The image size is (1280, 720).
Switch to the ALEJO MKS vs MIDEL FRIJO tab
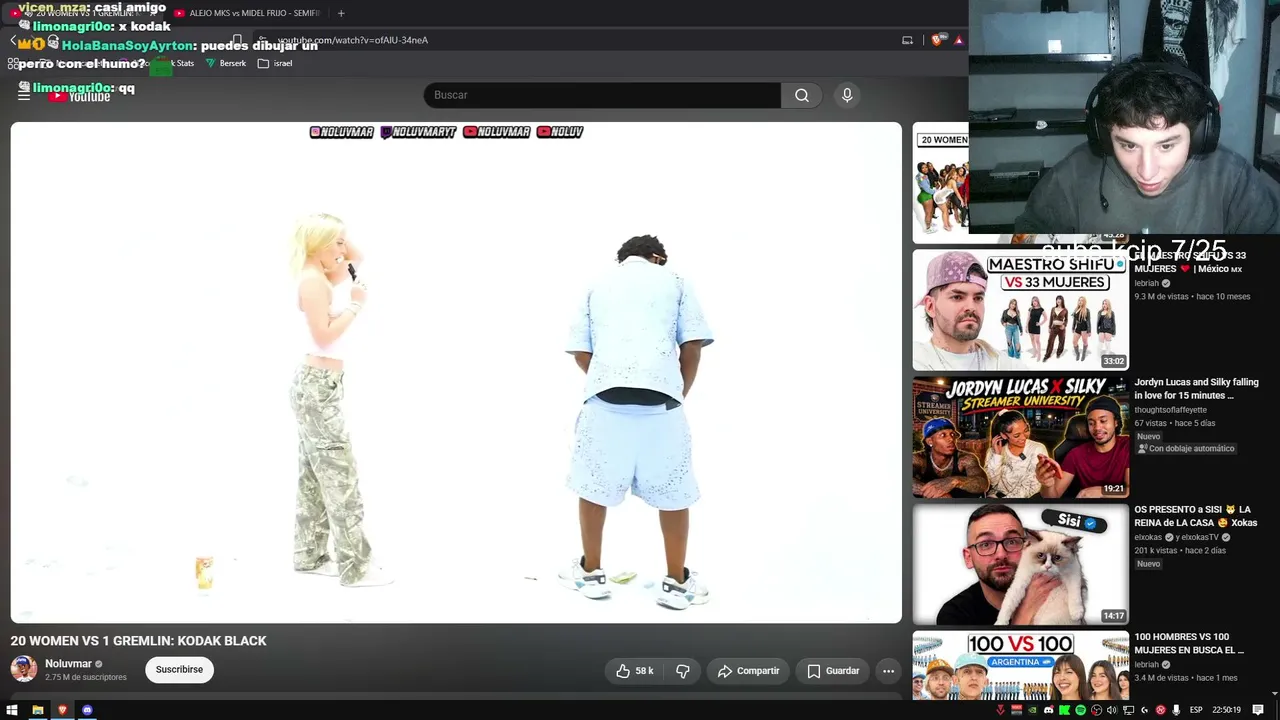[x=246, y=13]
